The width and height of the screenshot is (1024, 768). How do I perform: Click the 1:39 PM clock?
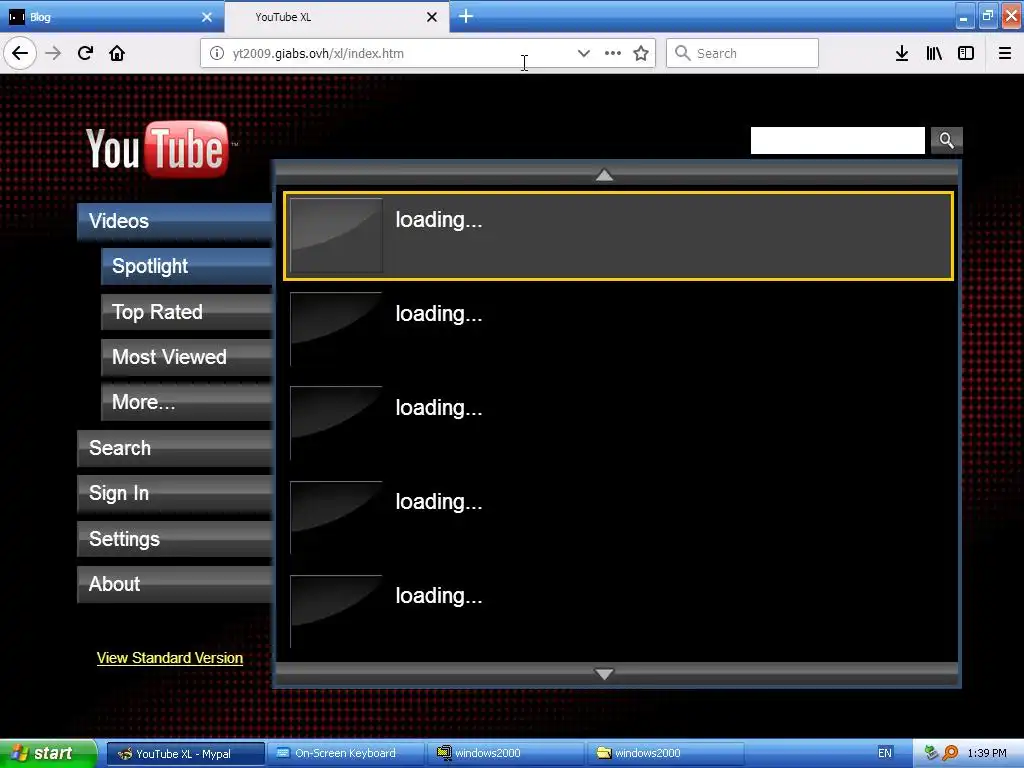click(x=987, y=754)
